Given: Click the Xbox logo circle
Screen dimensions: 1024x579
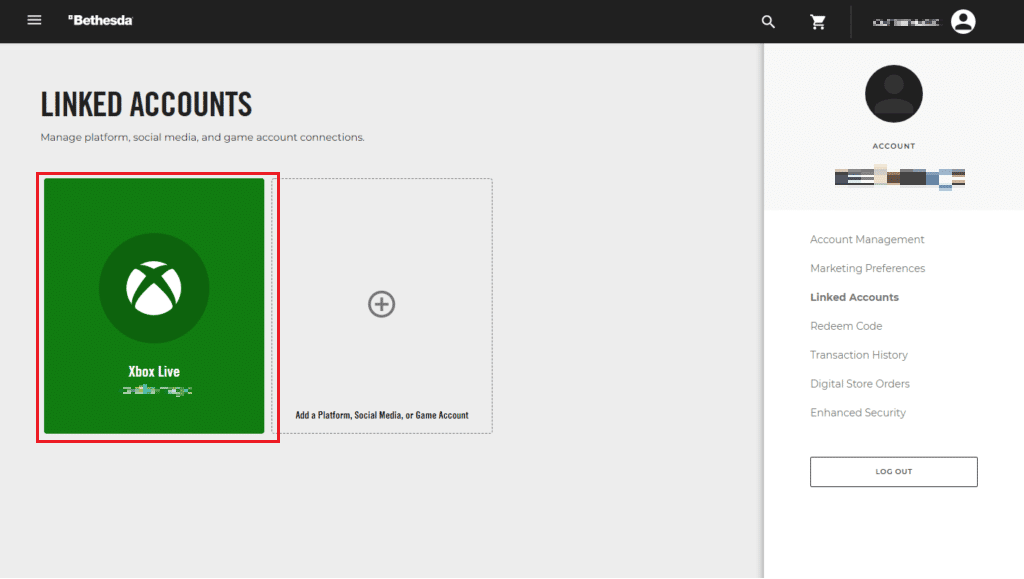Looking at the screenshot, I should (154, 288).
